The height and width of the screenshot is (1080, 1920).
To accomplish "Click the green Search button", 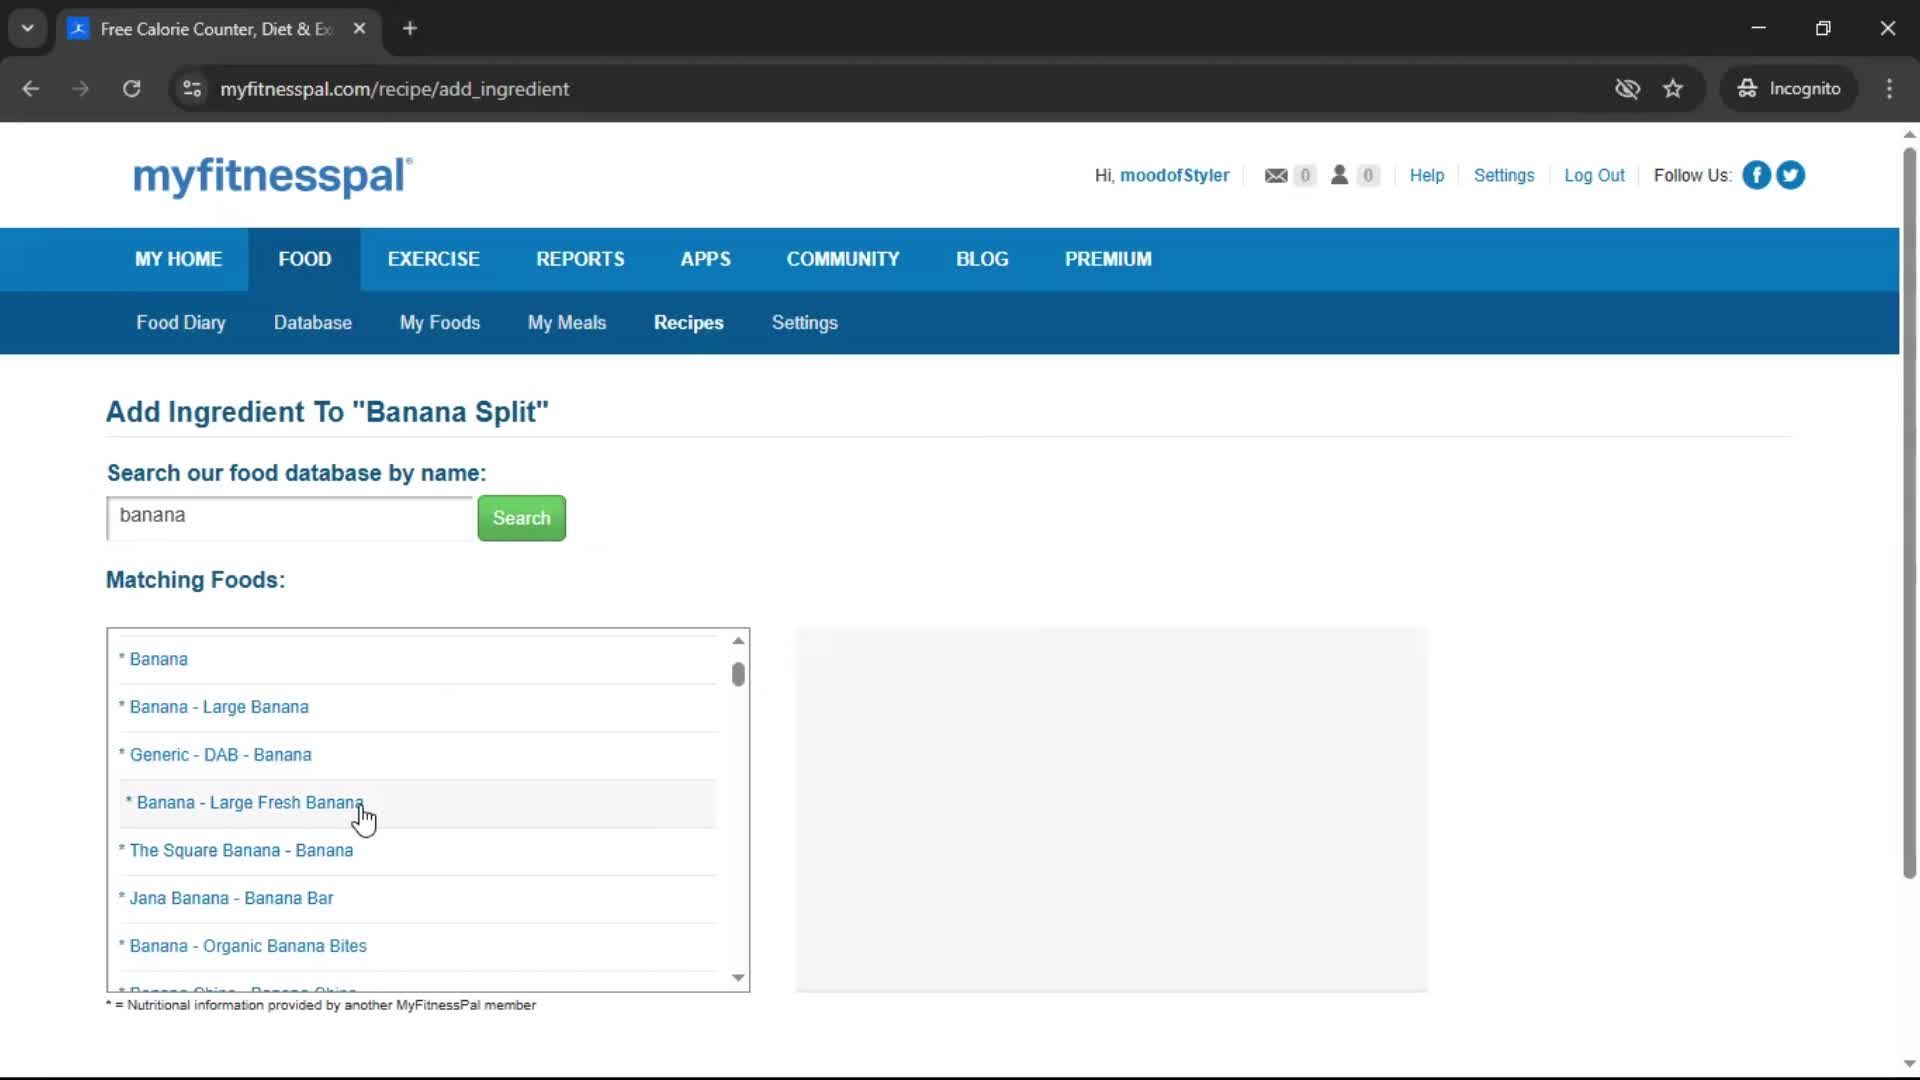I will coord(522,518).
